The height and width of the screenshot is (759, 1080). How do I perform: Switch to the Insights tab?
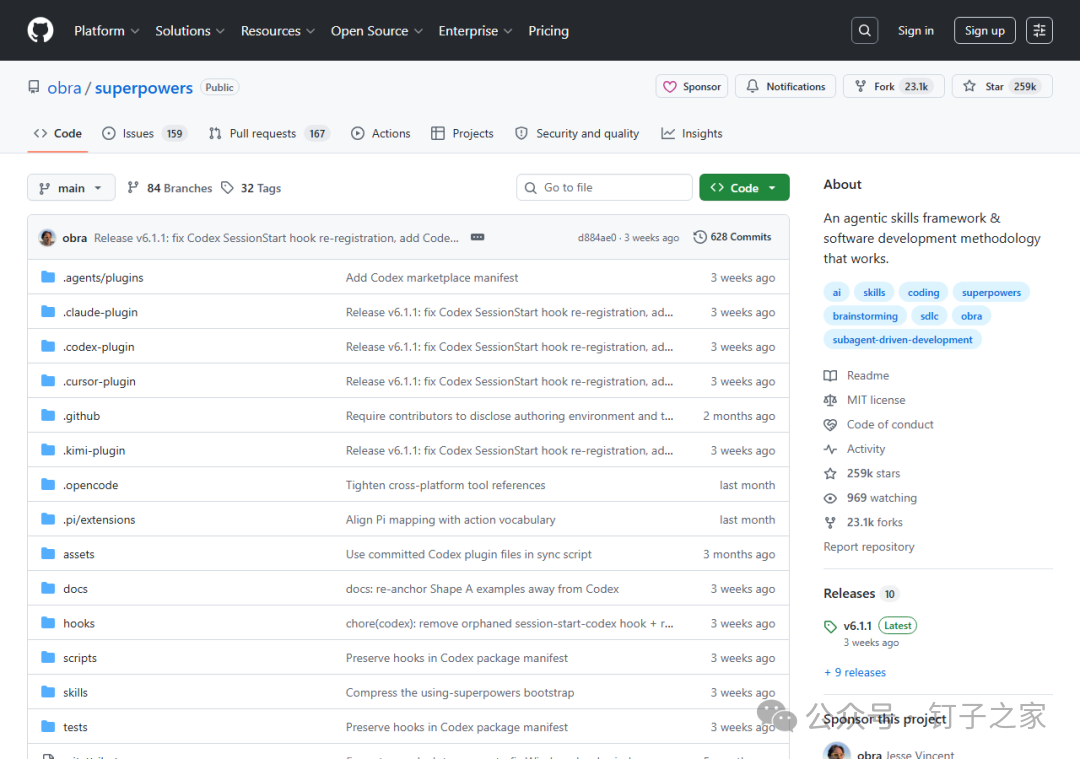coord(692,134)
